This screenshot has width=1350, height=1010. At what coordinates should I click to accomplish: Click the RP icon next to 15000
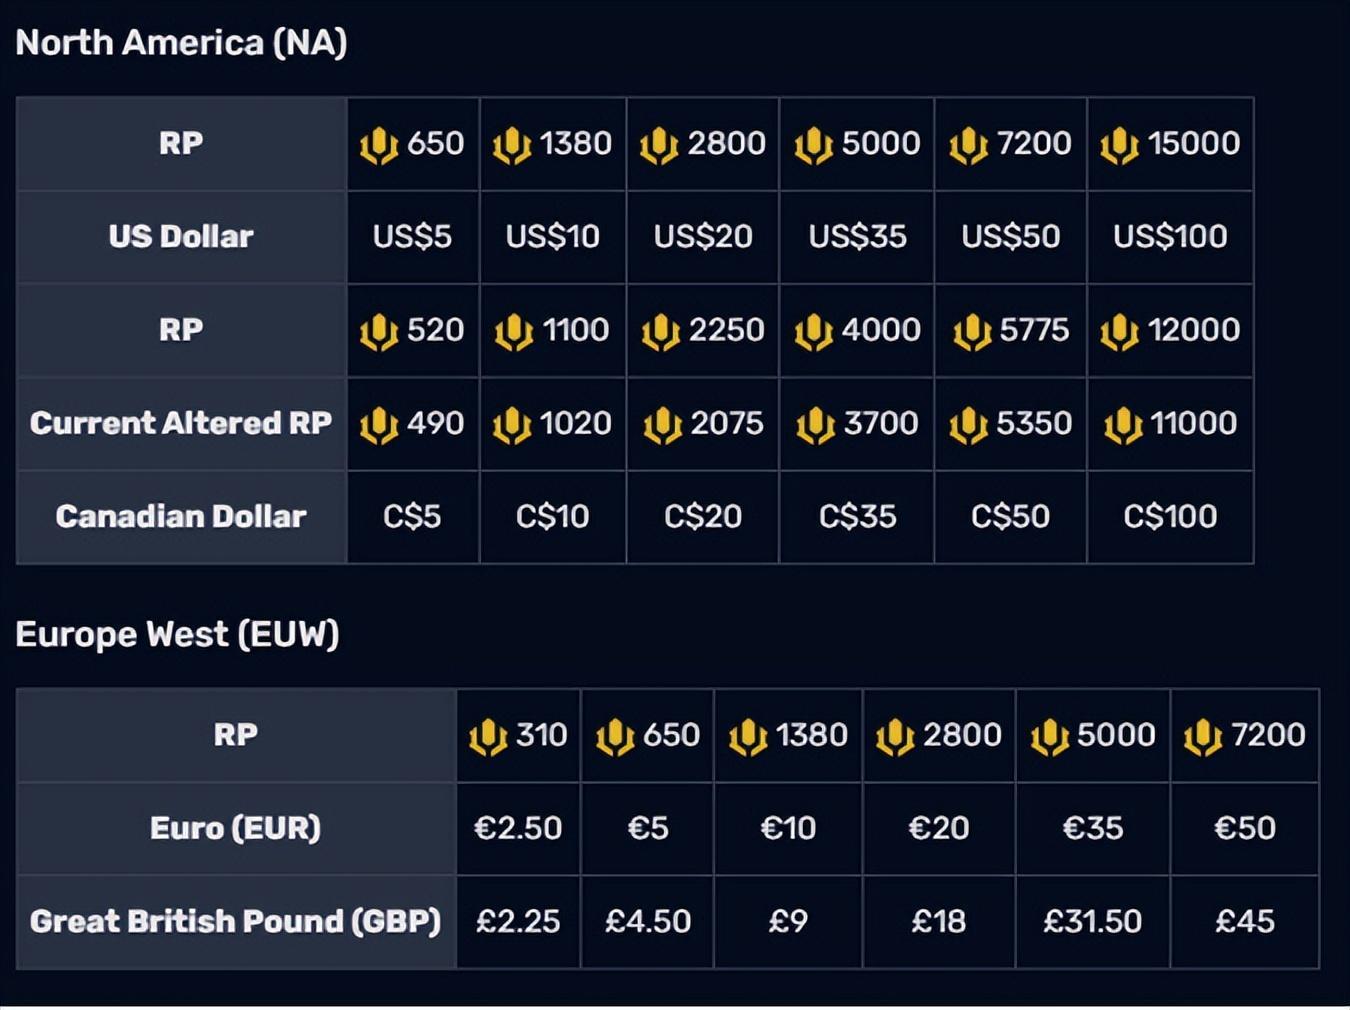pyautogui.click(x=1119, y=145)
